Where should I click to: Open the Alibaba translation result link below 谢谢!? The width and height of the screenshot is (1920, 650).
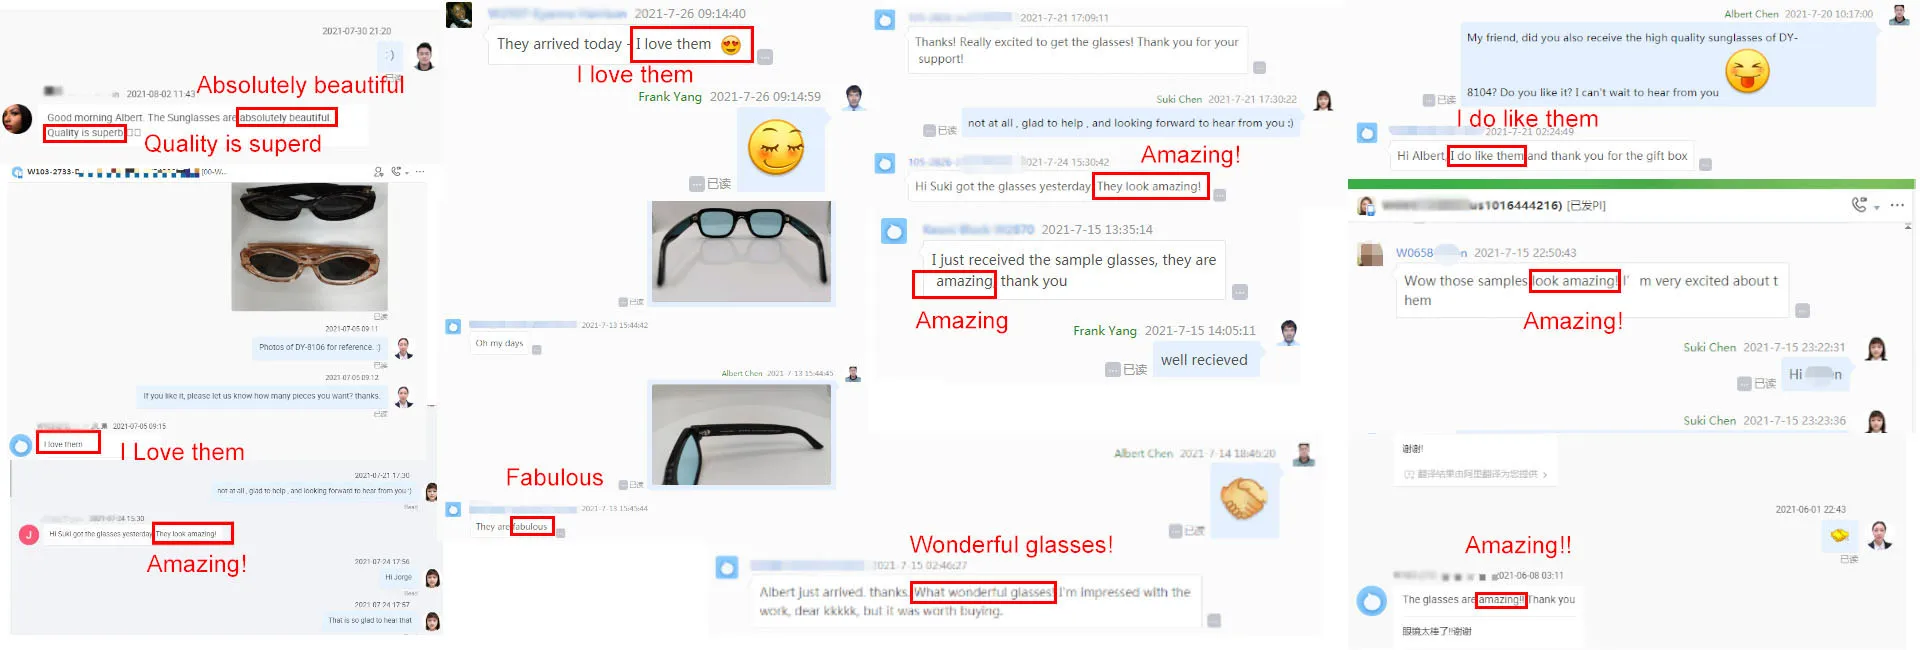[1475, 474]
